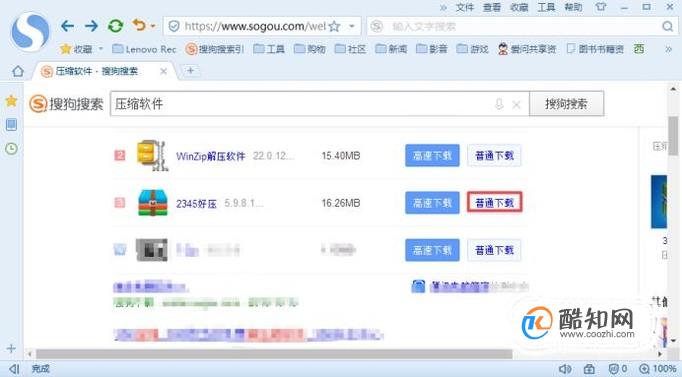
Task: Click the orange undo closed tab icon
Action: [139, 26]
